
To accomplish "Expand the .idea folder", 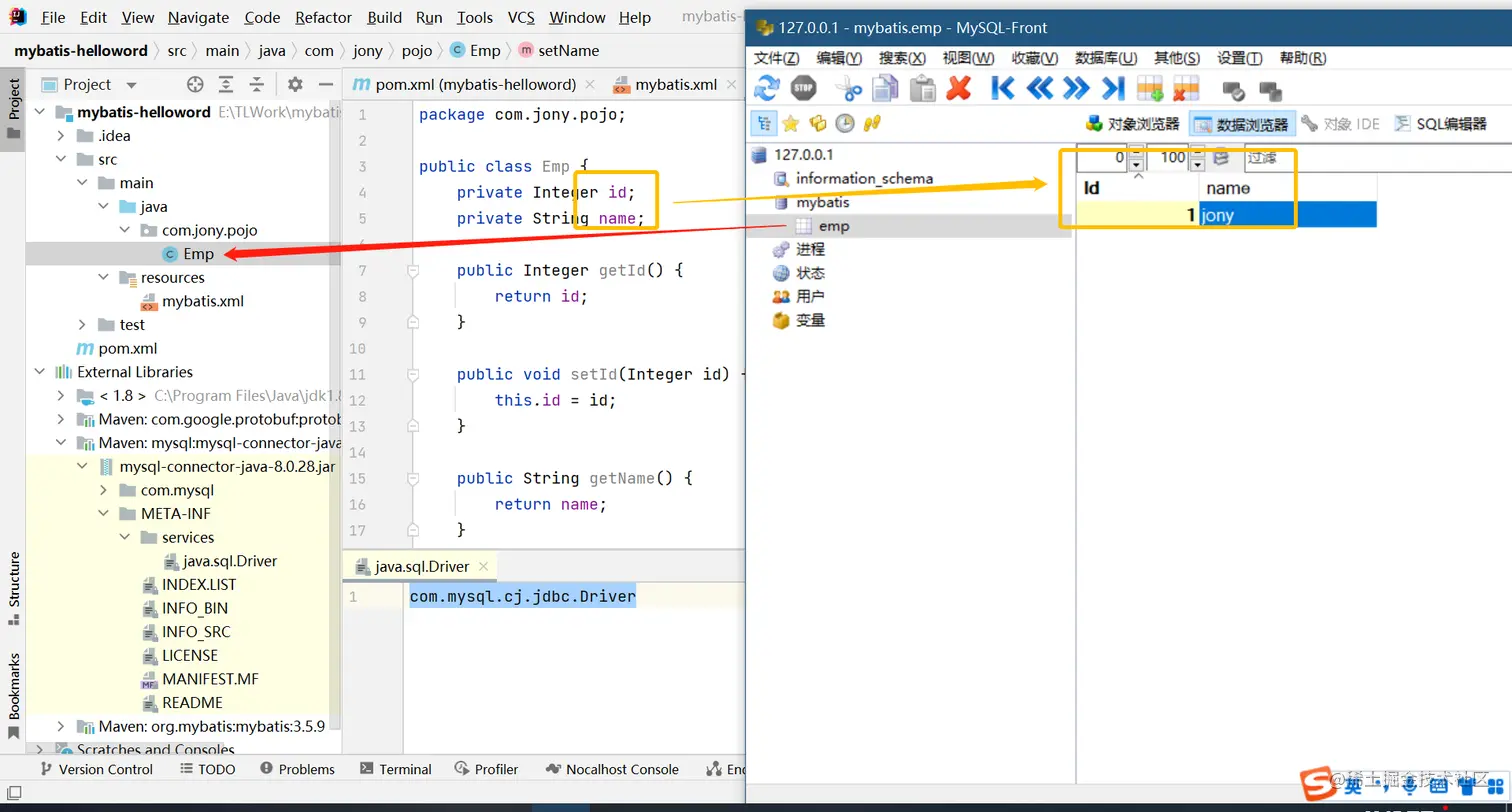I will 61,135.
